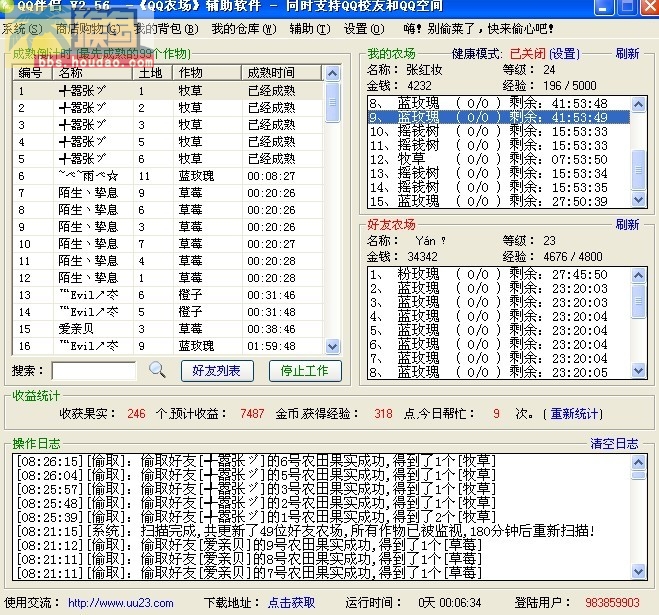The image size is (659, 615).
Task: Click the countdown list scrollbar thumb
Action: [332, 102]
